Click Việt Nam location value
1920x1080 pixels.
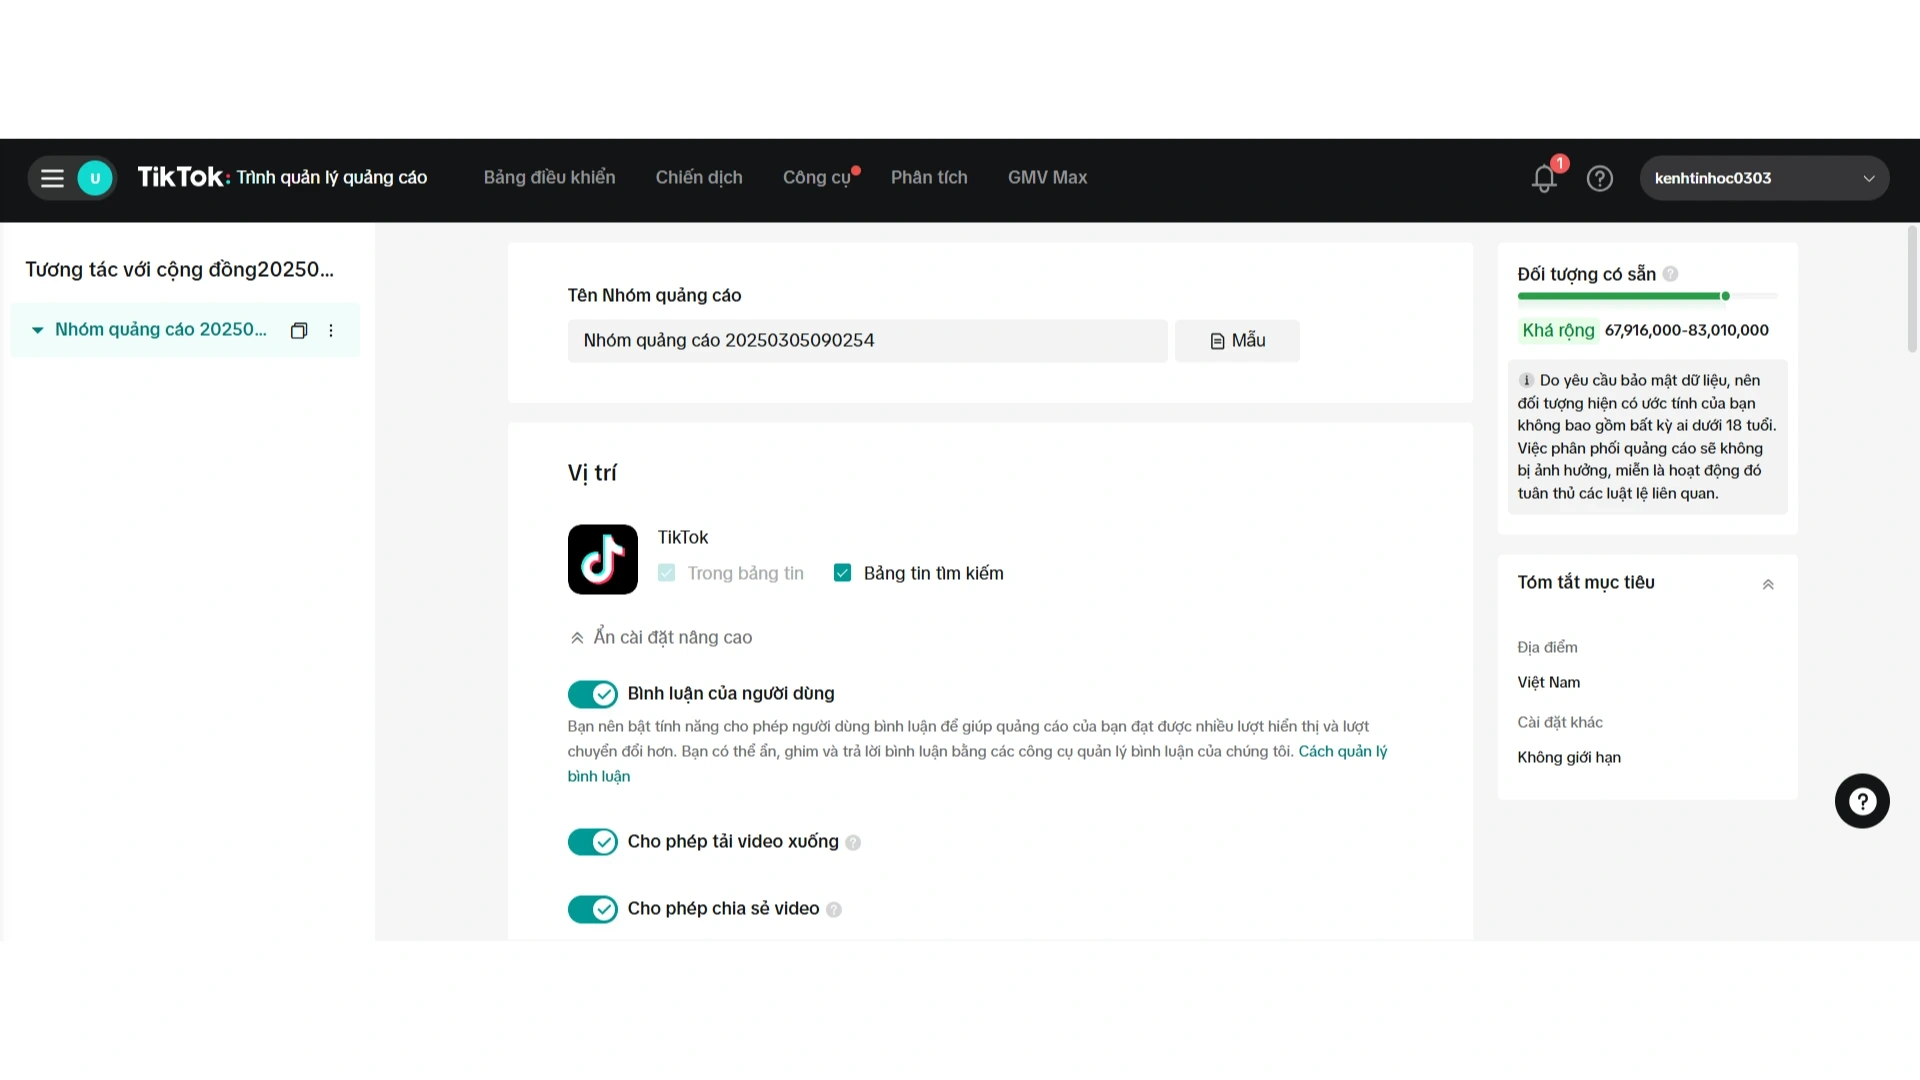(1549, 682)
